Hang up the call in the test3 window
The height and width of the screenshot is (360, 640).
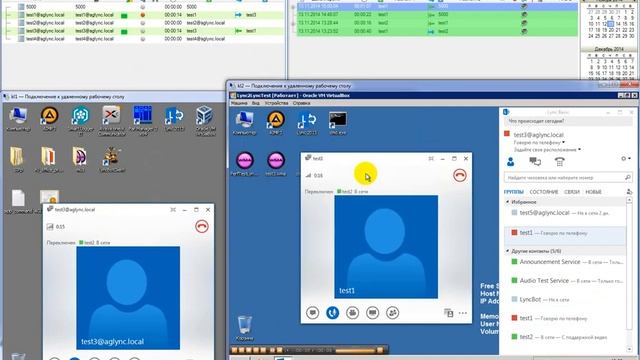click(460, 176)
